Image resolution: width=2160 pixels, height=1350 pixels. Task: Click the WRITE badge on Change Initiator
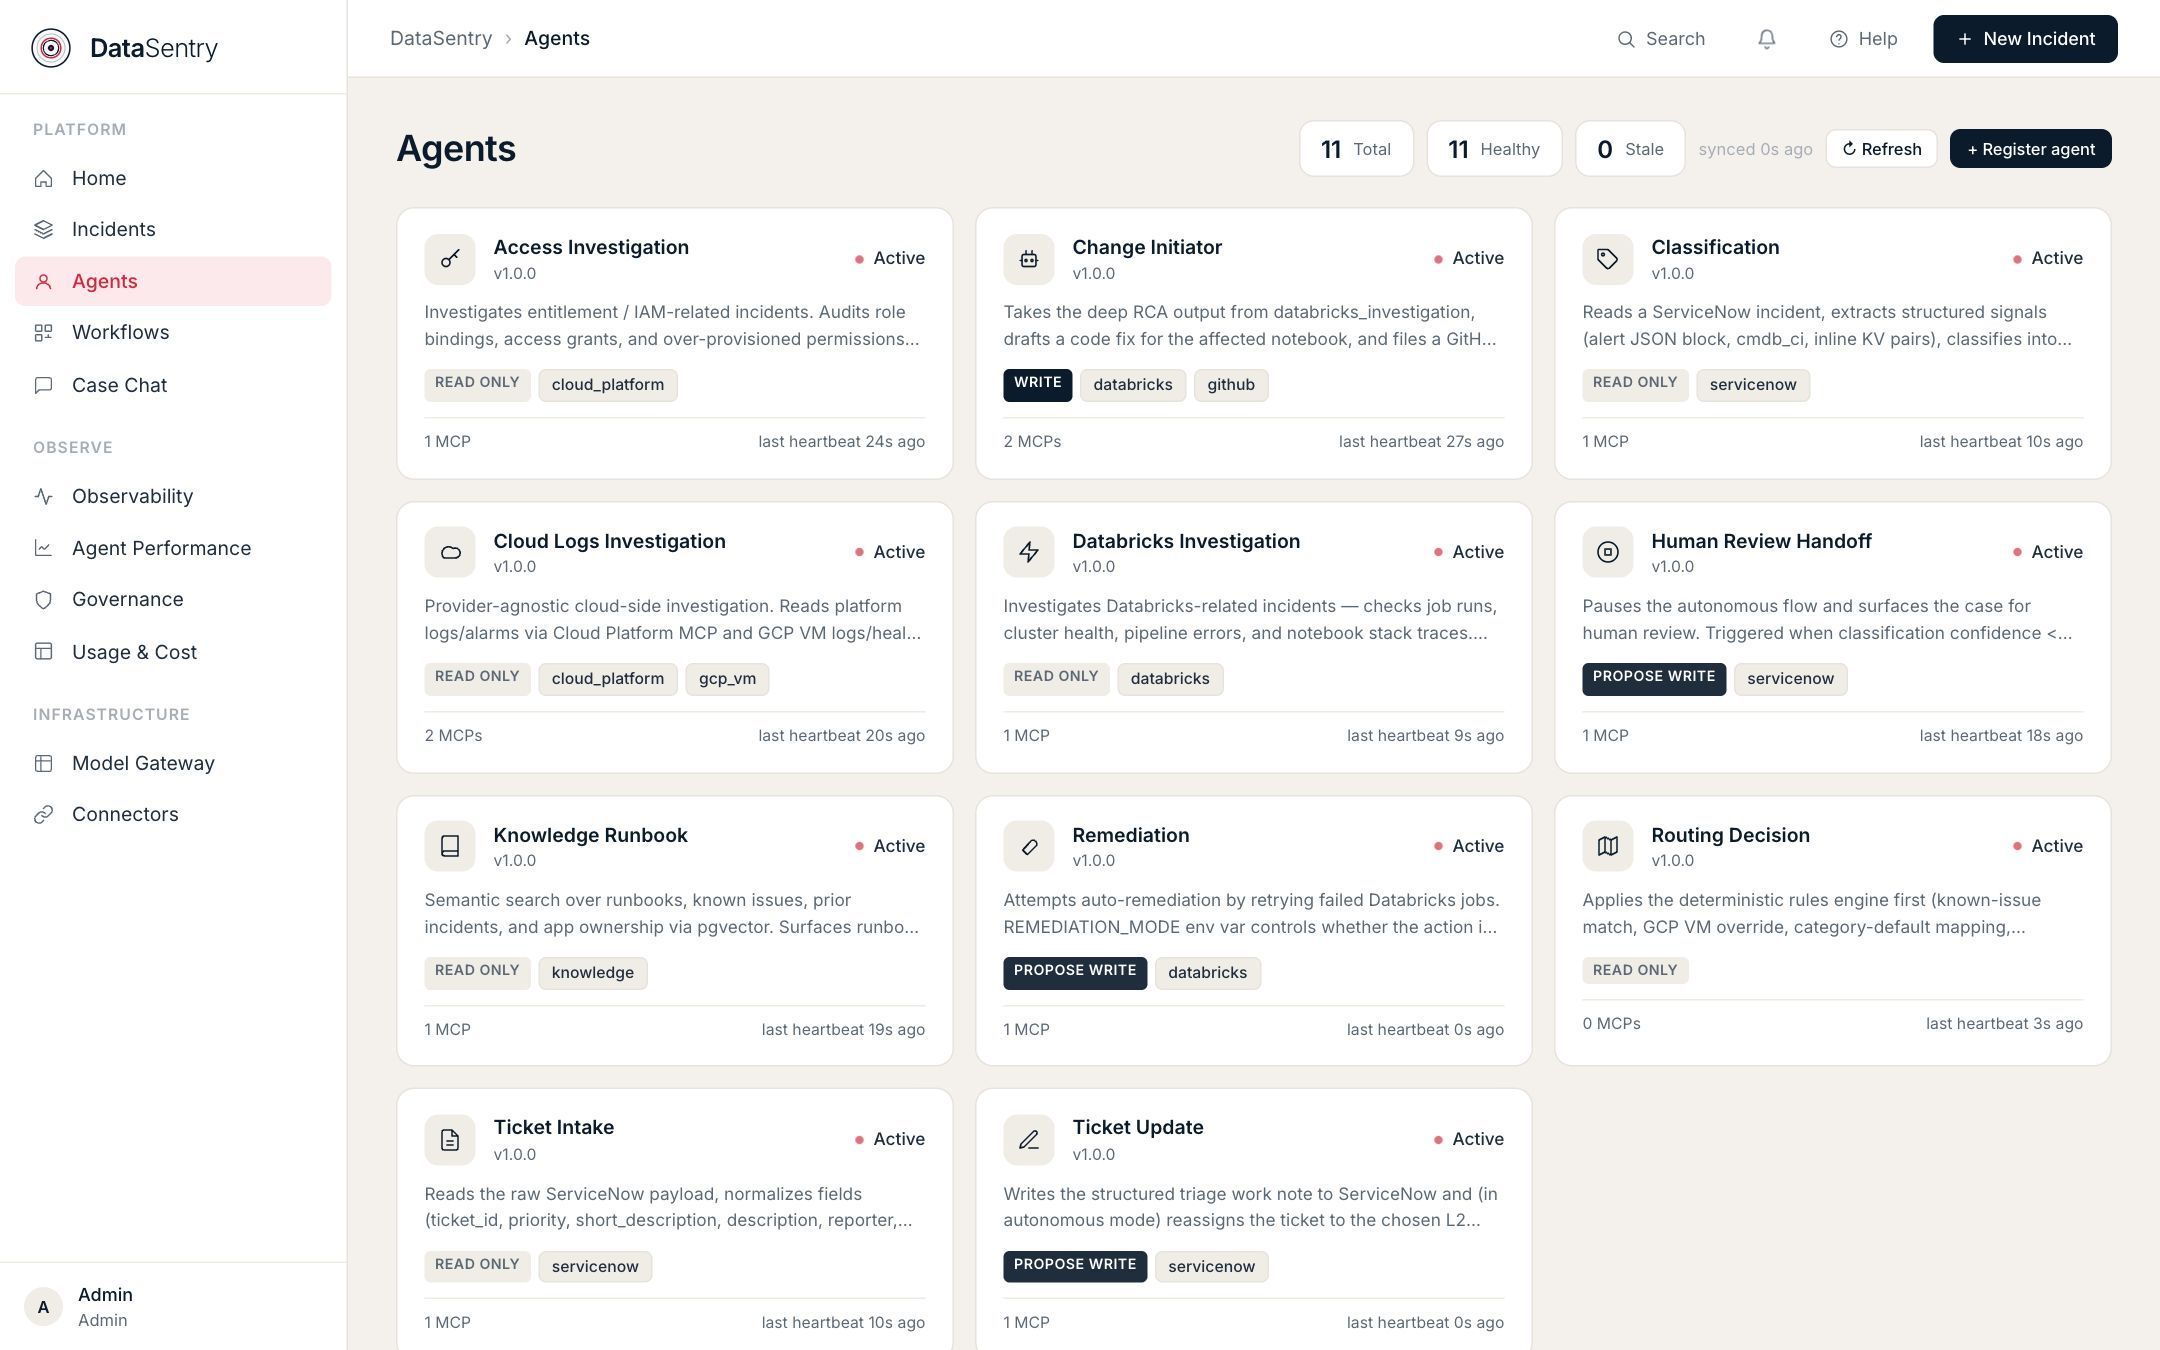click(1038, 385)
